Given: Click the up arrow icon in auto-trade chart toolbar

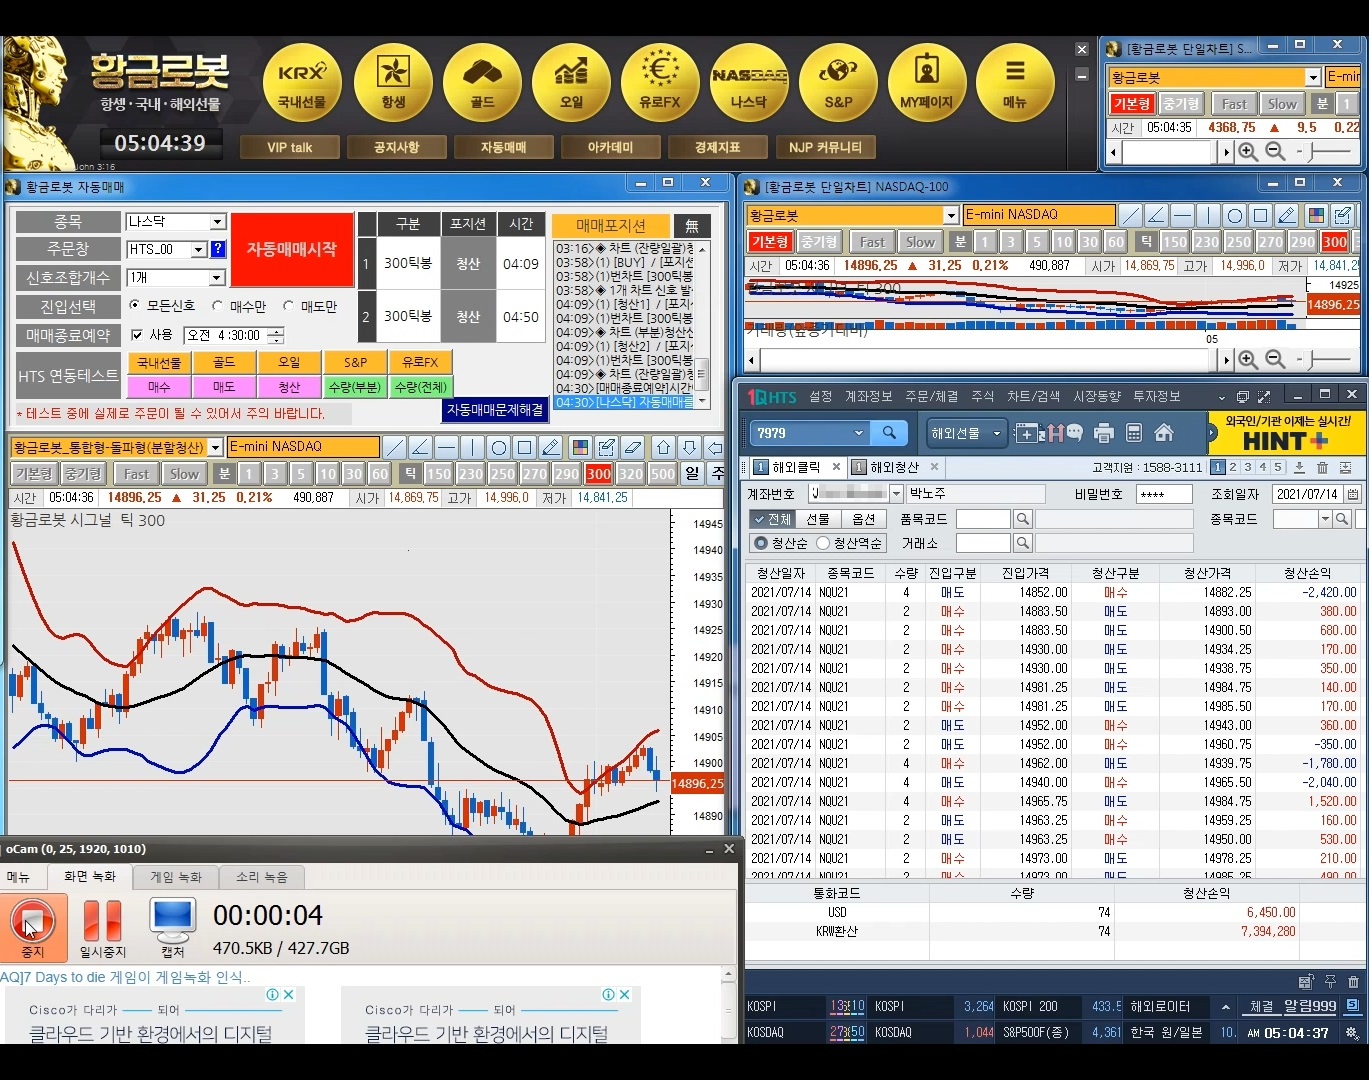Looking at the screenshot, I should tap(663, 447).
